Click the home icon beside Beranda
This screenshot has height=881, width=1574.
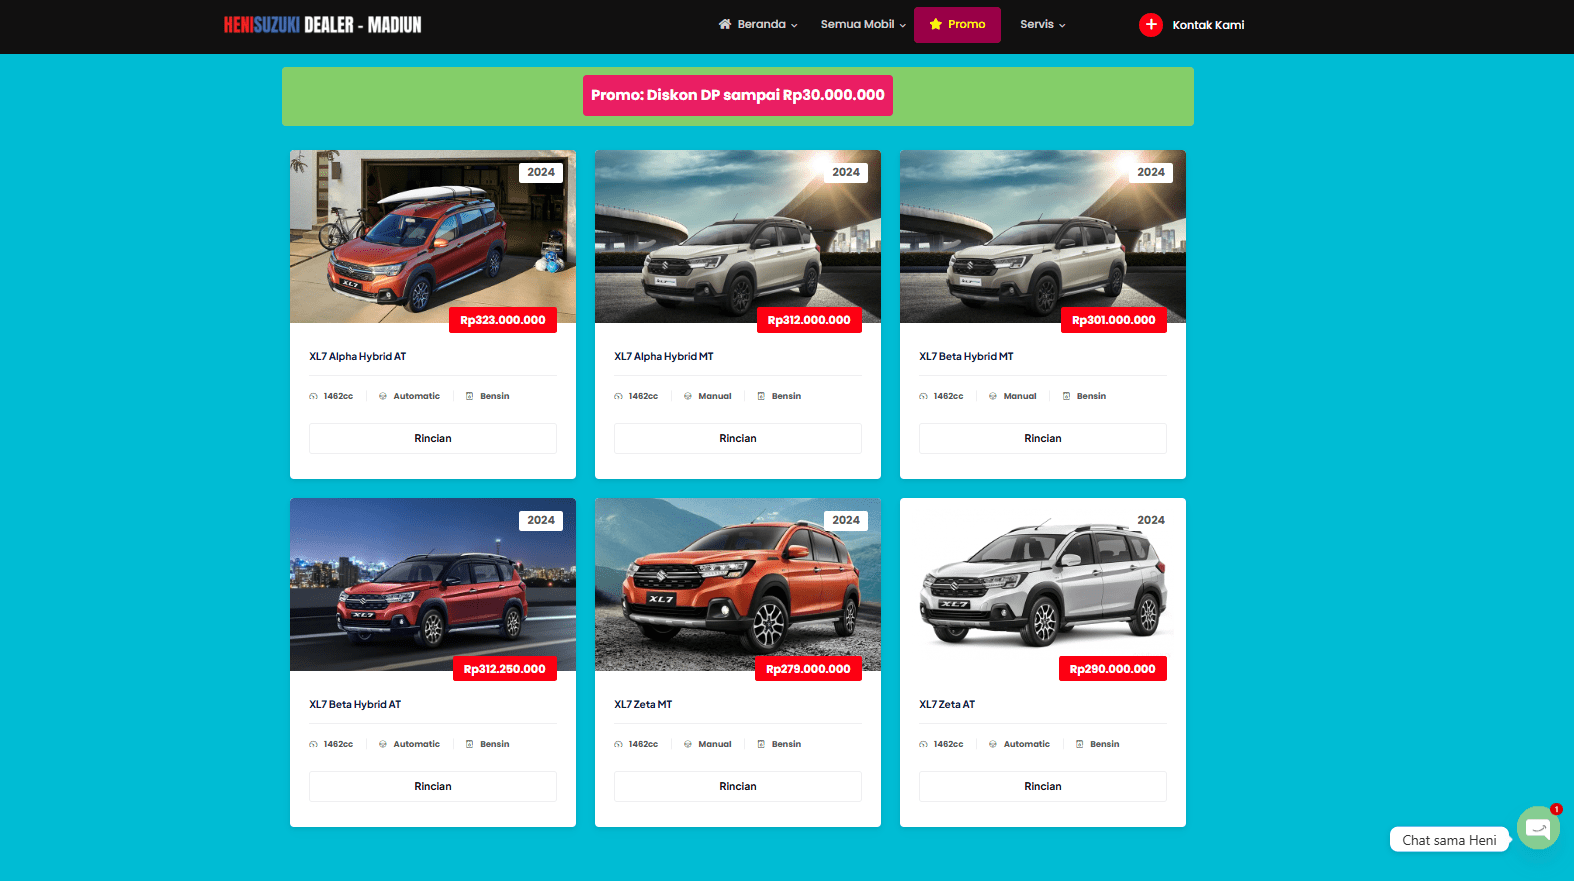(x=725, y=24)
